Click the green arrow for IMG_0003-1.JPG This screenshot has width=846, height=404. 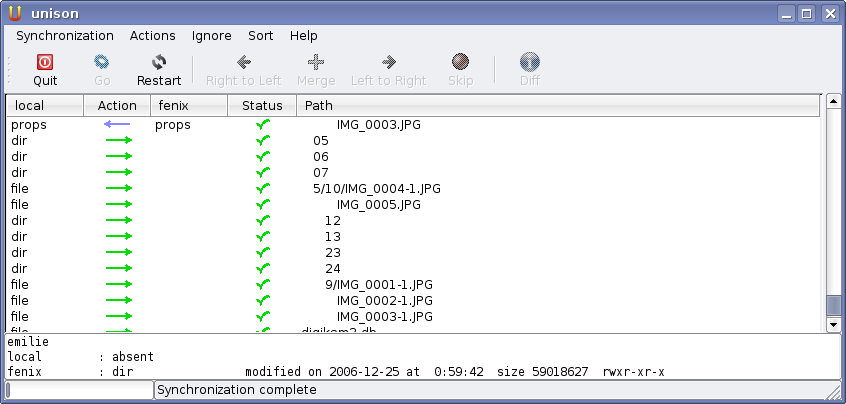point(119,316)
